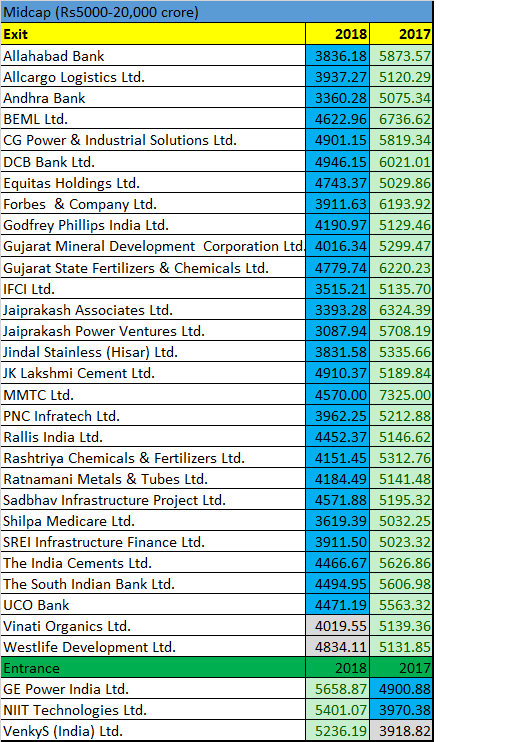511x742 pixels.
Task: Click the value 6220.23
Action: click(401, 268)
